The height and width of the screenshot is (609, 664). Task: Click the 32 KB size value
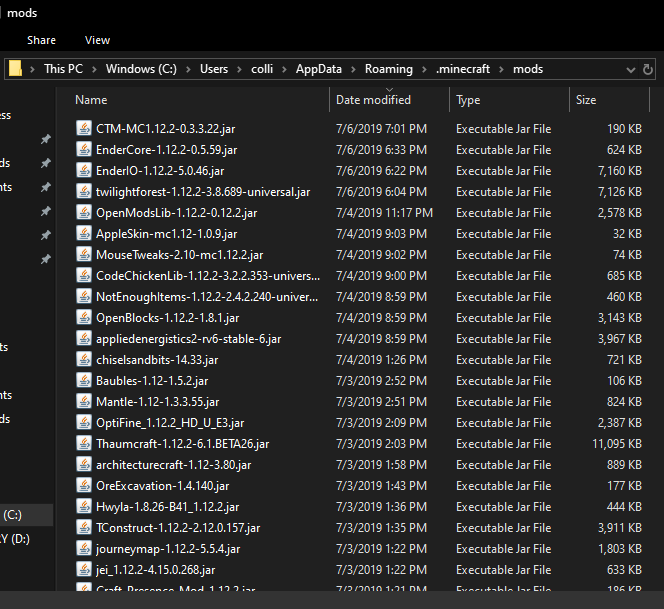pyautogui.click(x=628, y=234)
